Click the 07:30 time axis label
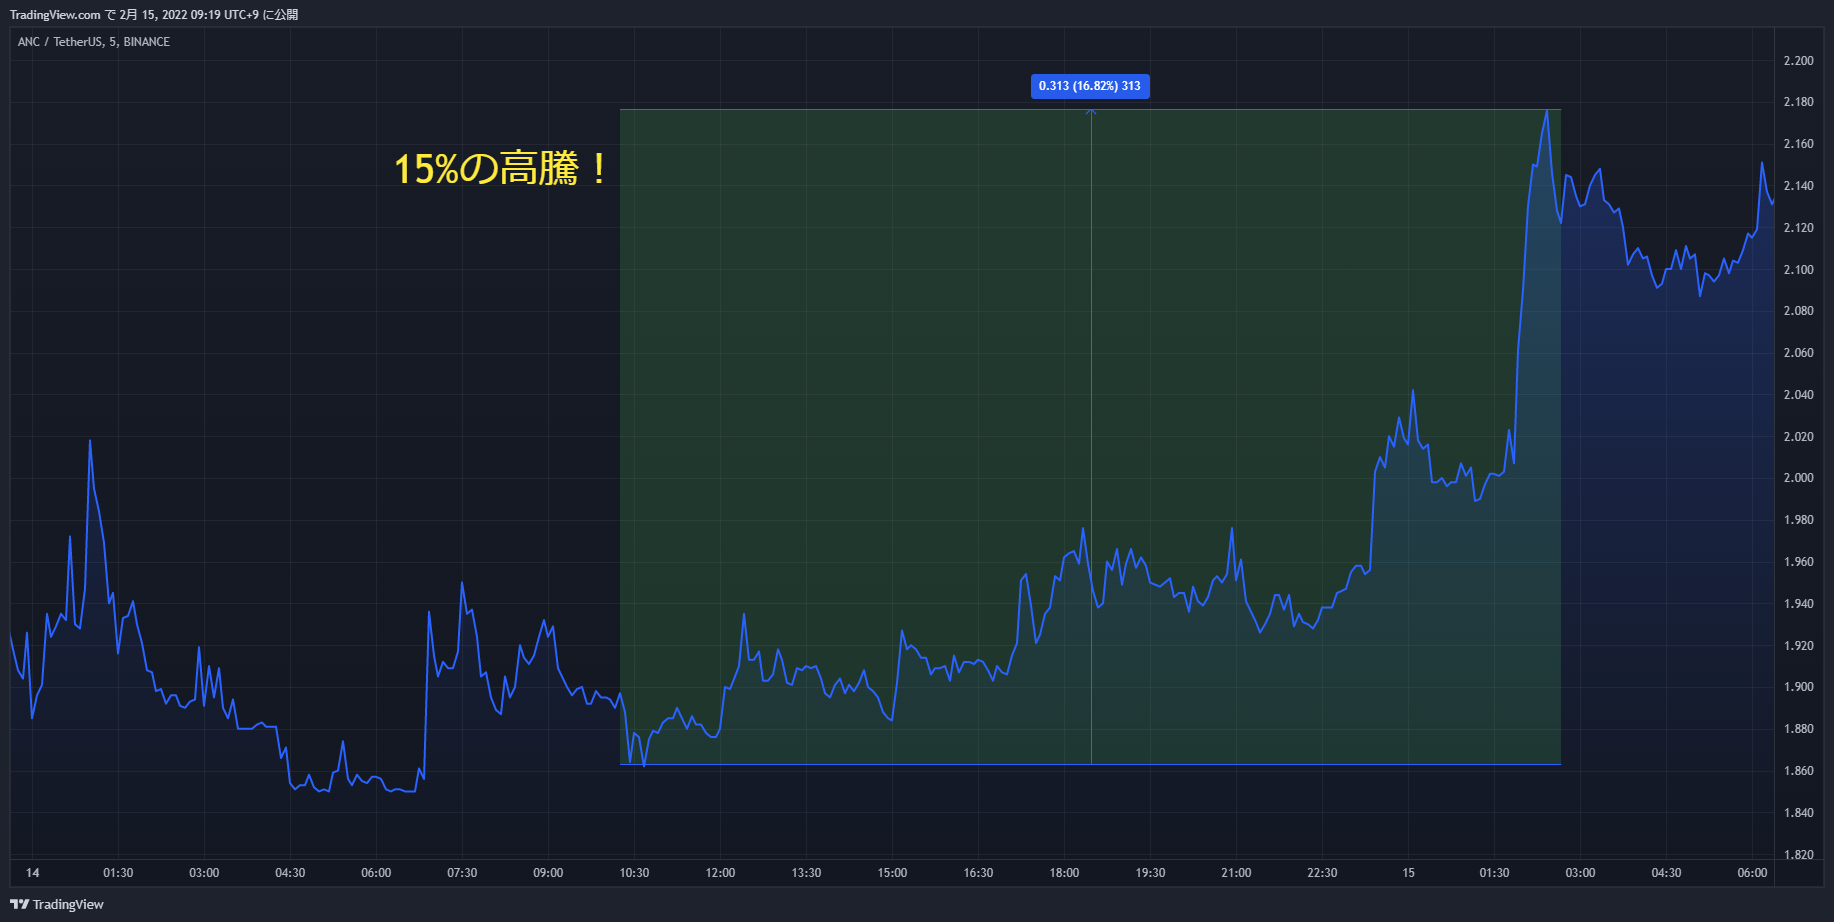The height and width of the screenshot is (922, 1834). 462,873
